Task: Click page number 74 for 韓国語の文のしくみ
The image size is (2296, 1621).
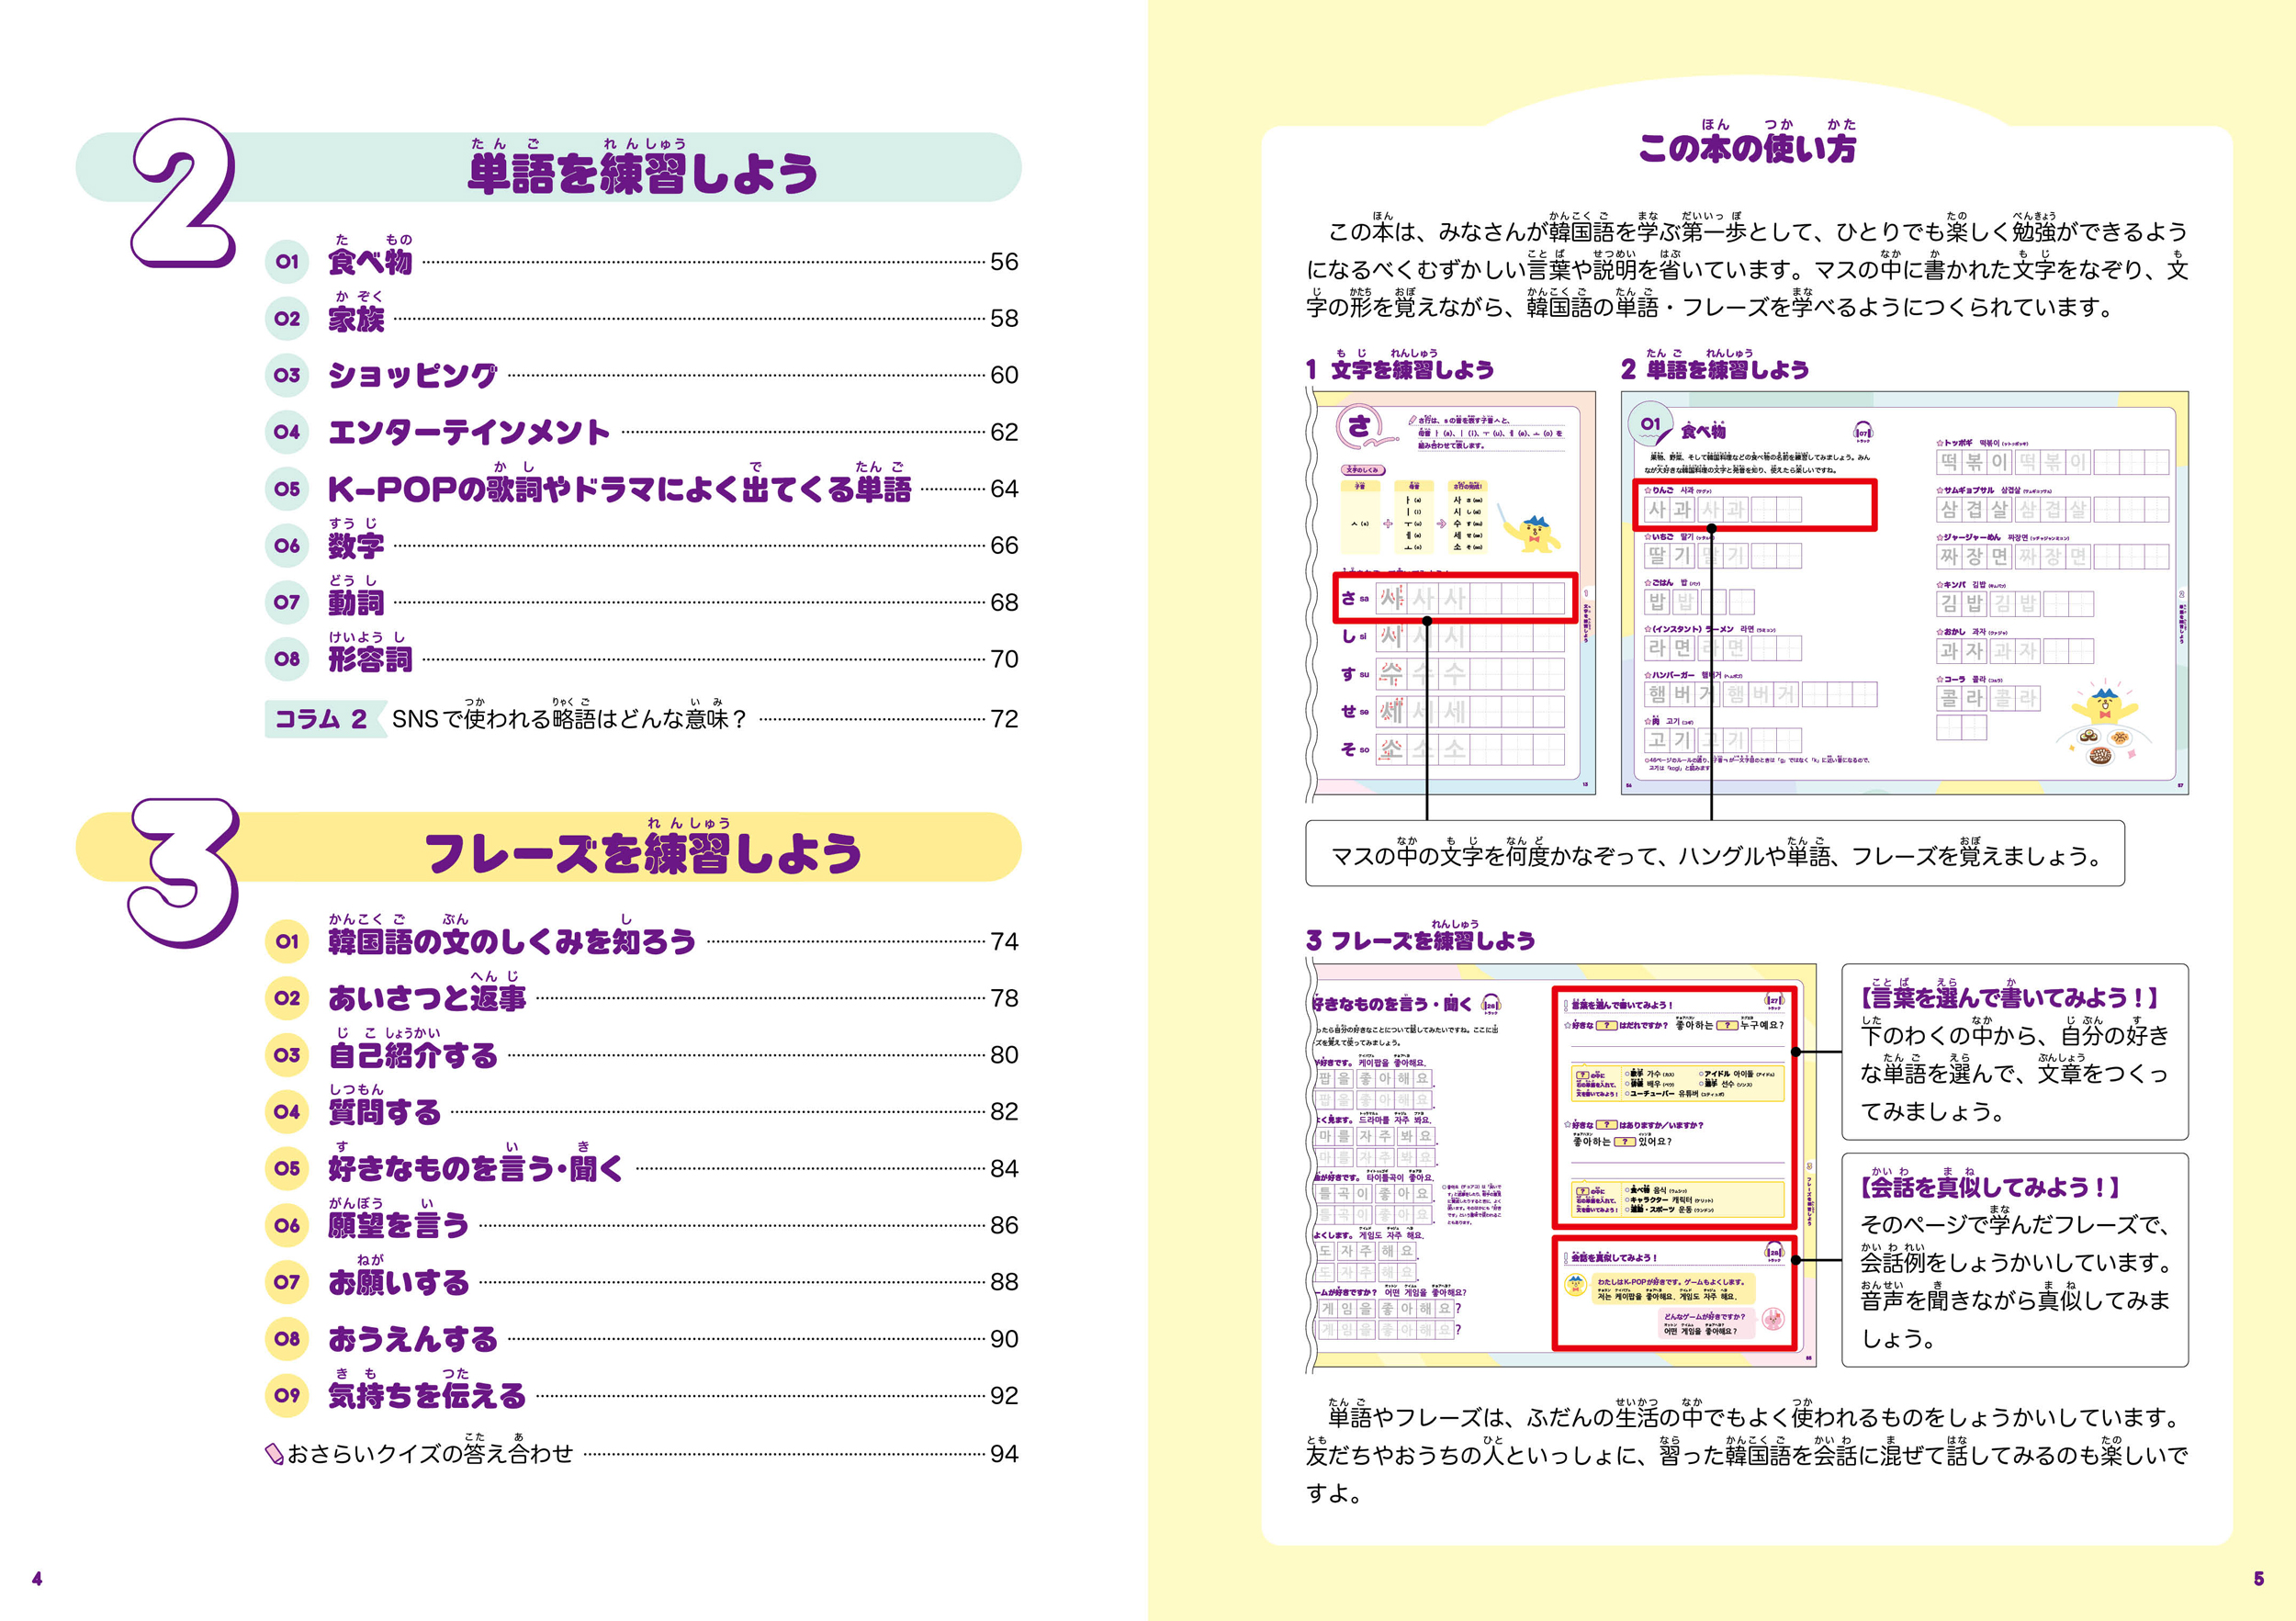Action: (1004, 941)
